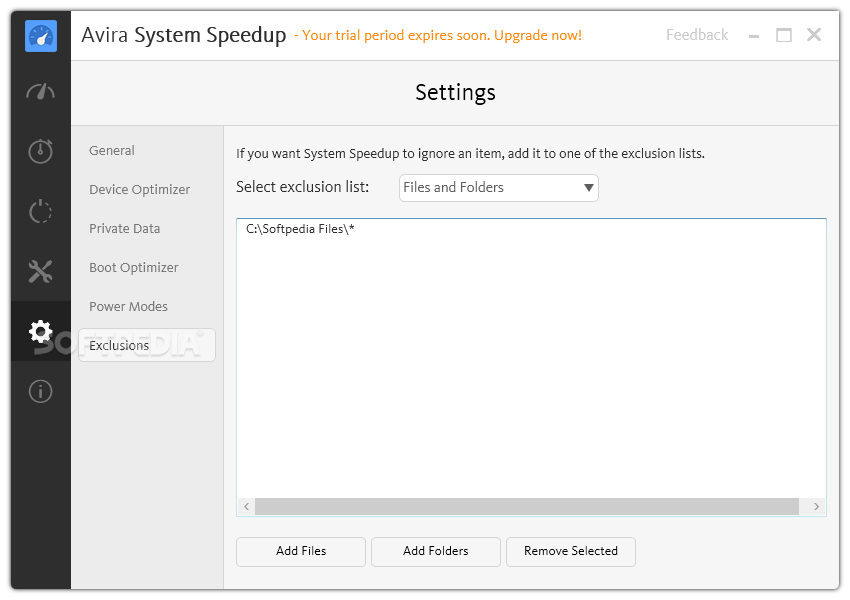
Task: Open the speedometer status sidebar icon
Action: pyautogui.click(x=41, y=92)
